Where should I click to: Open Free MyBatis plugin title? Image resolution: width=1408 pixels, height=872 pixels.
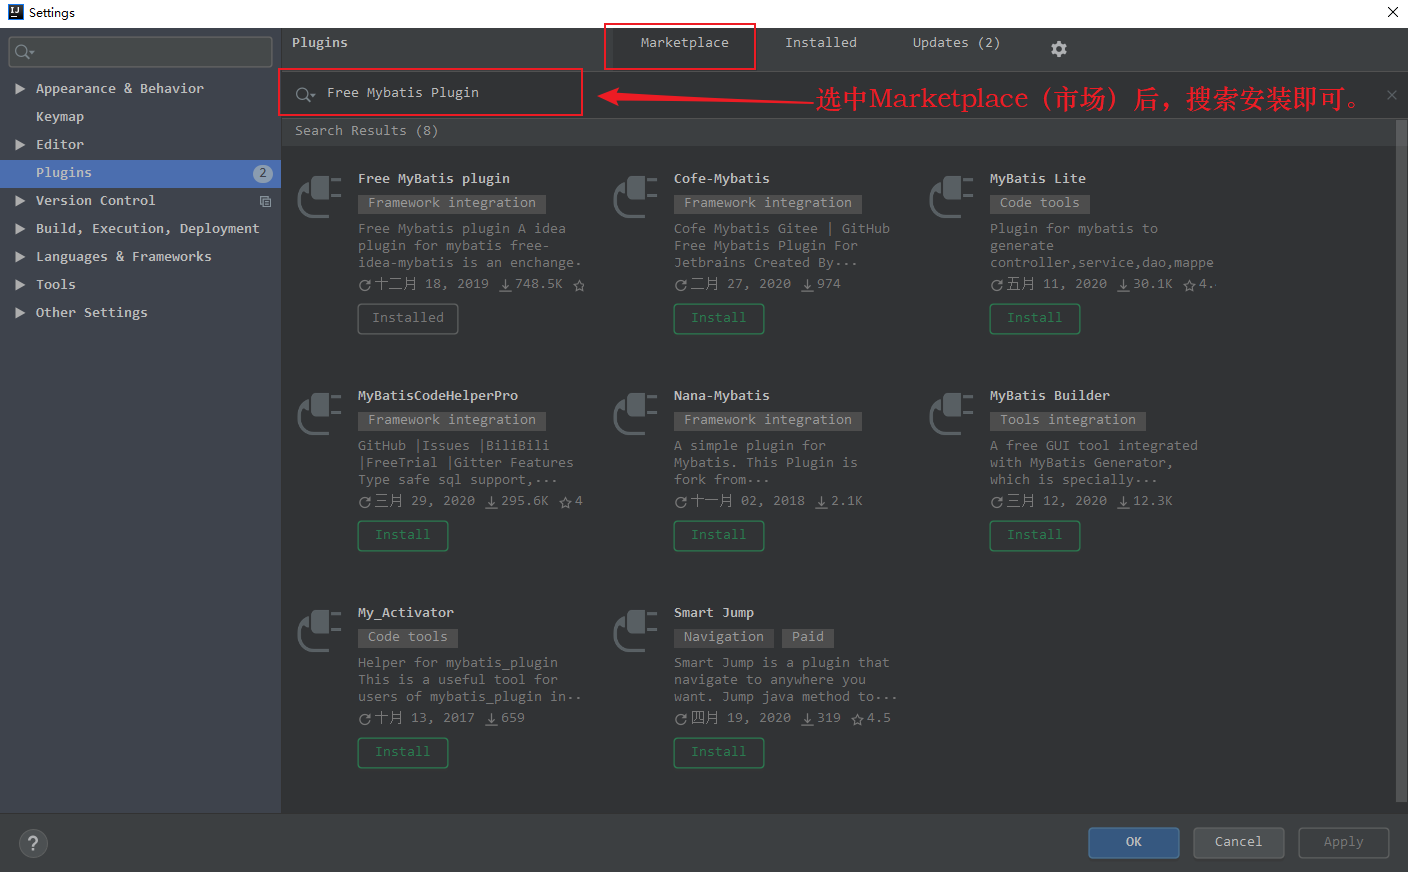[x=434, y=179]
